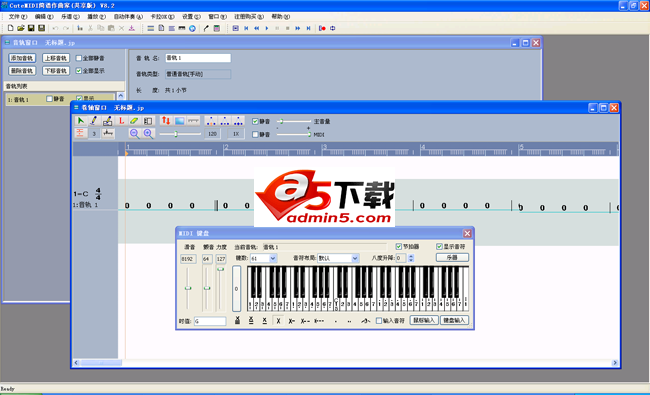Click the zoom in magnifier icon
This screenshot has width=650, height=395.
(148, 133)
